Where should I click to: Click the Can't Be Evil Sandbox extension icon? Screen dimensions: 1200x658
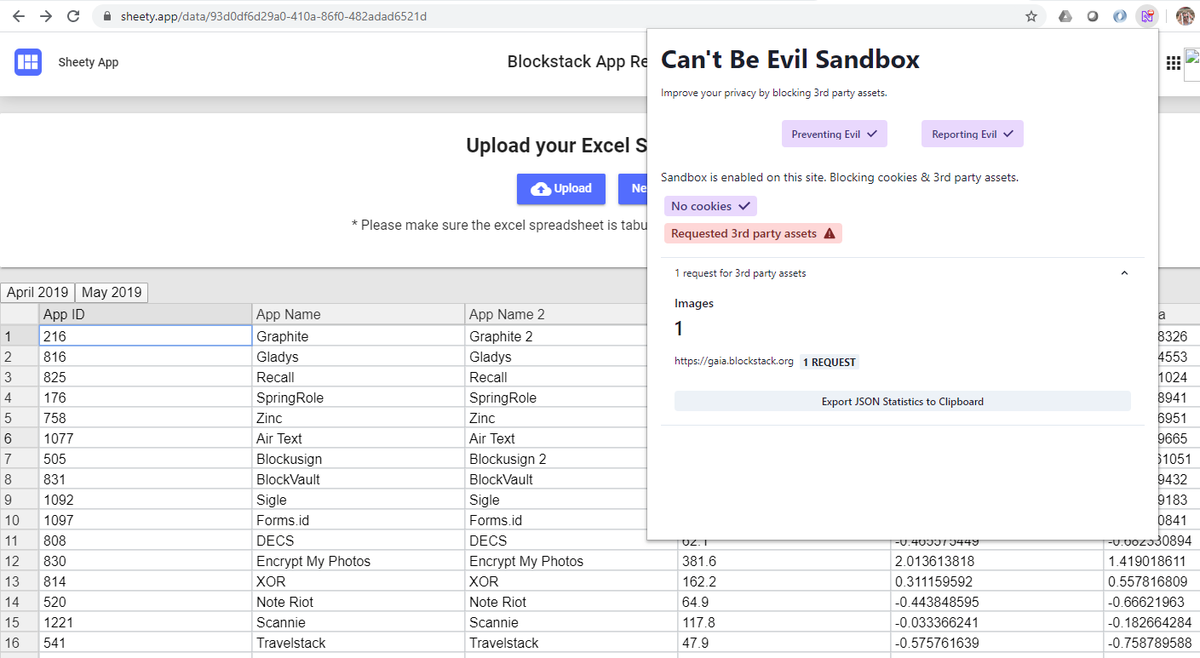coord(1148,17)
